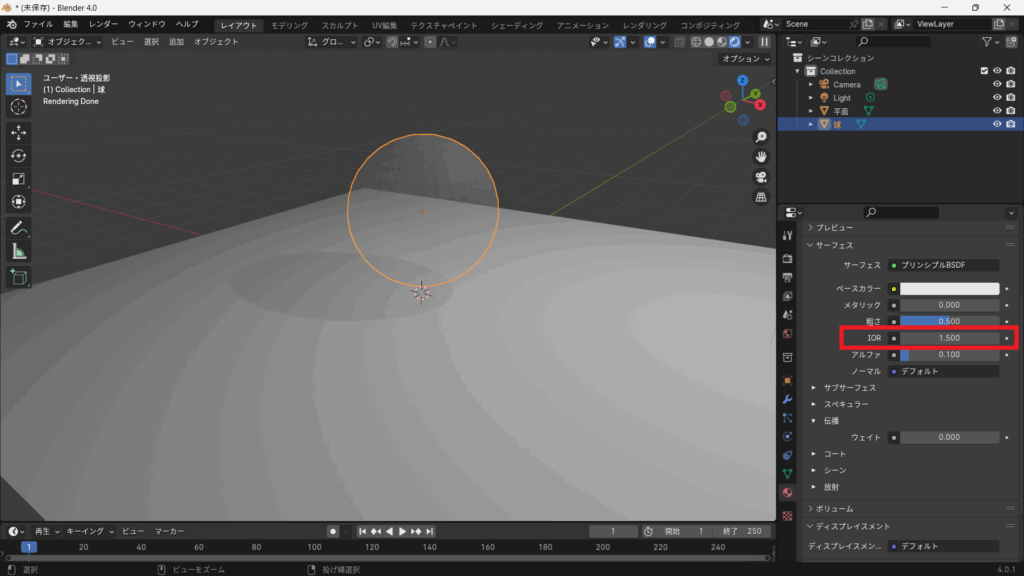Open the Material properties tab icon
This screenshot has height=576, width=1024.
point(788,493)
